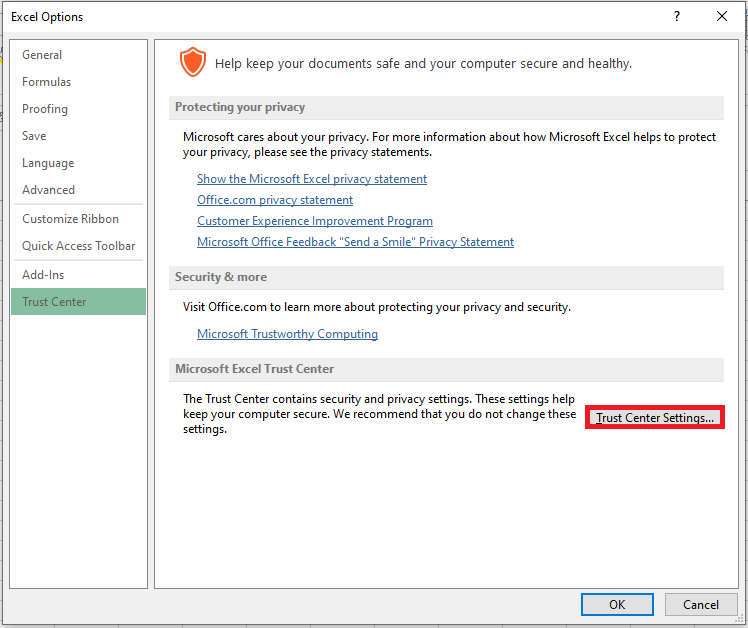Visit the Microsoft Trustworthy Computing link

point(287,334)
